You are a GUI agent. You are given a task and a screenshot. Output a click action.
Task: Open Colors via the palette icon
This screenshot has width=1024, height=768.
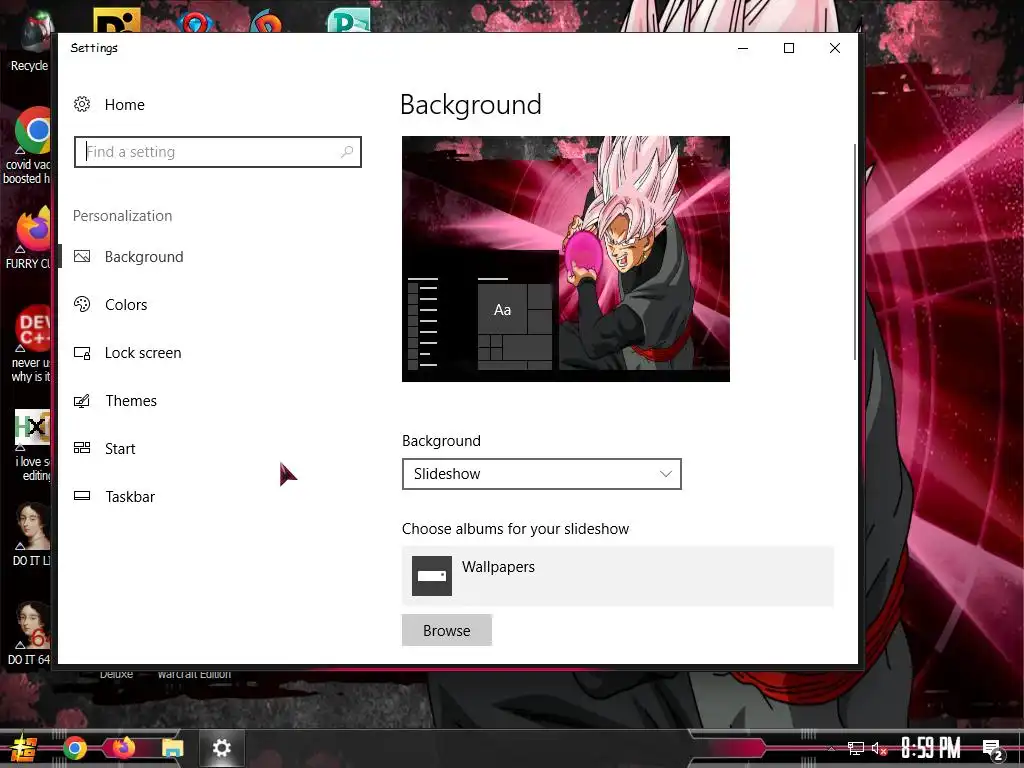tap(82, 304)
